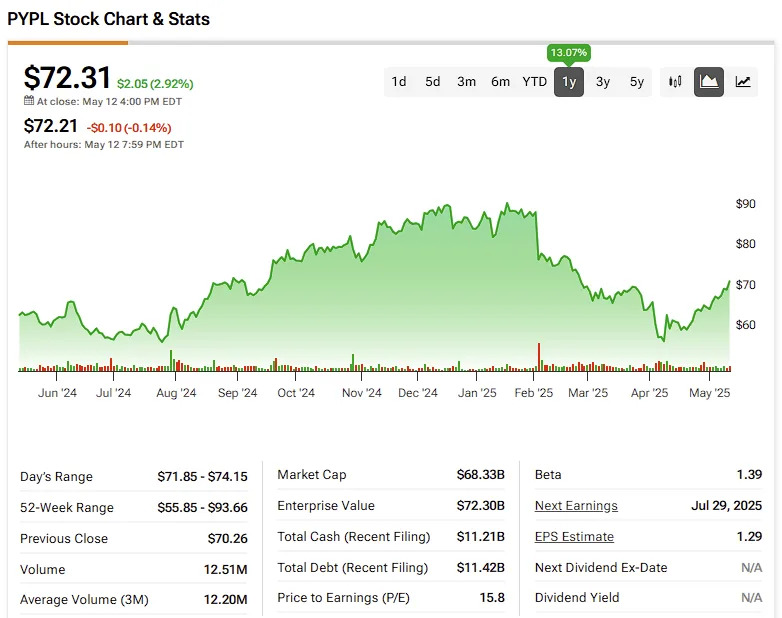Select the 3y time range

pos(602,81)
